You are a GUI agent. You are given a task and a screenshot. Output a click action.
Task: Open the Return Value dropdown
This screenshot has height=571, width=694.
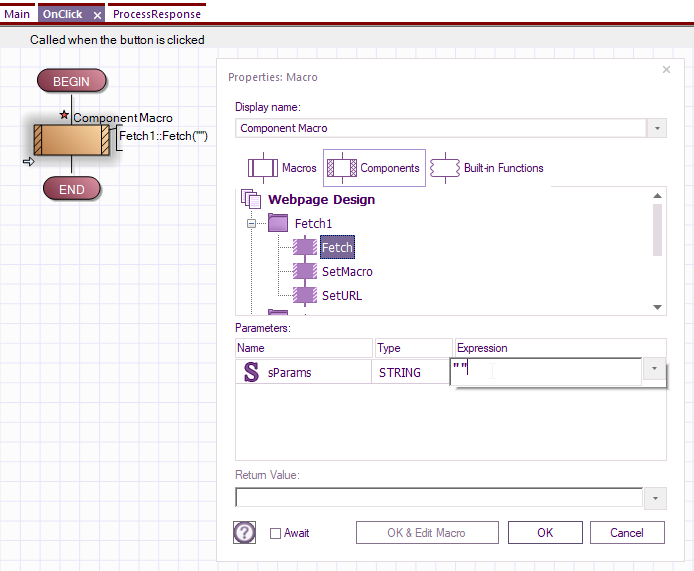(655, 498)
